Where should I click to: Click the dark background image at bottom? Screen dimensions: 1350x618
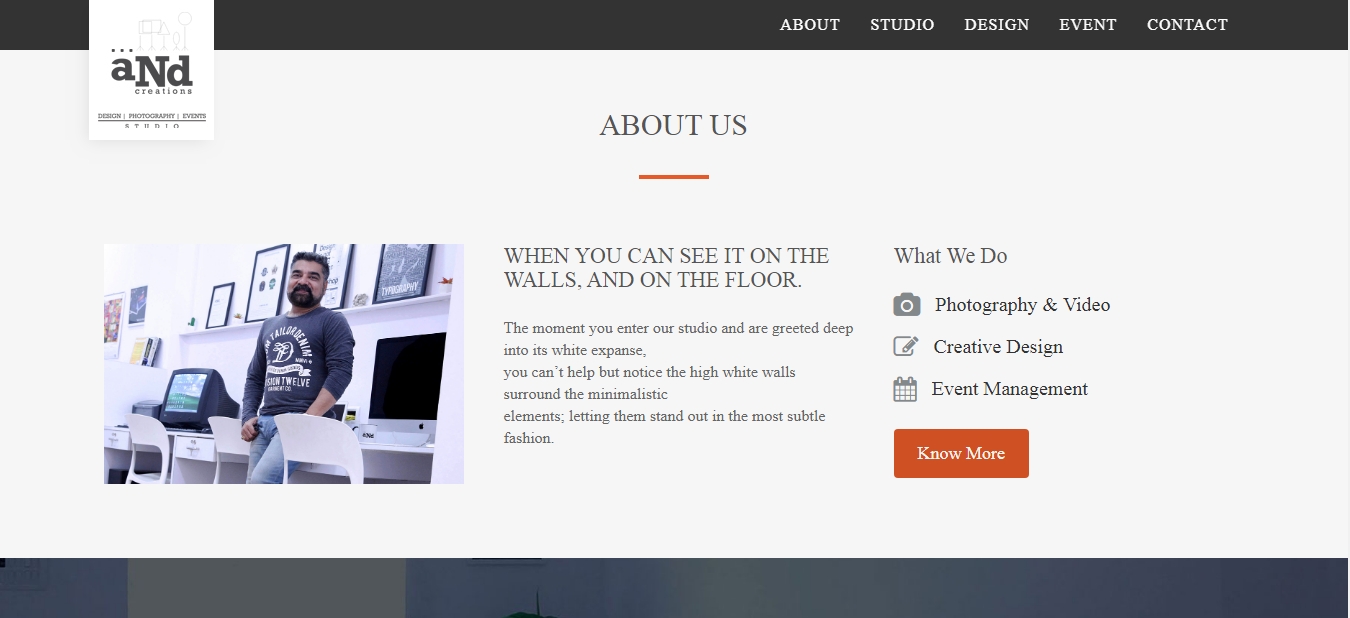[675, 588]
